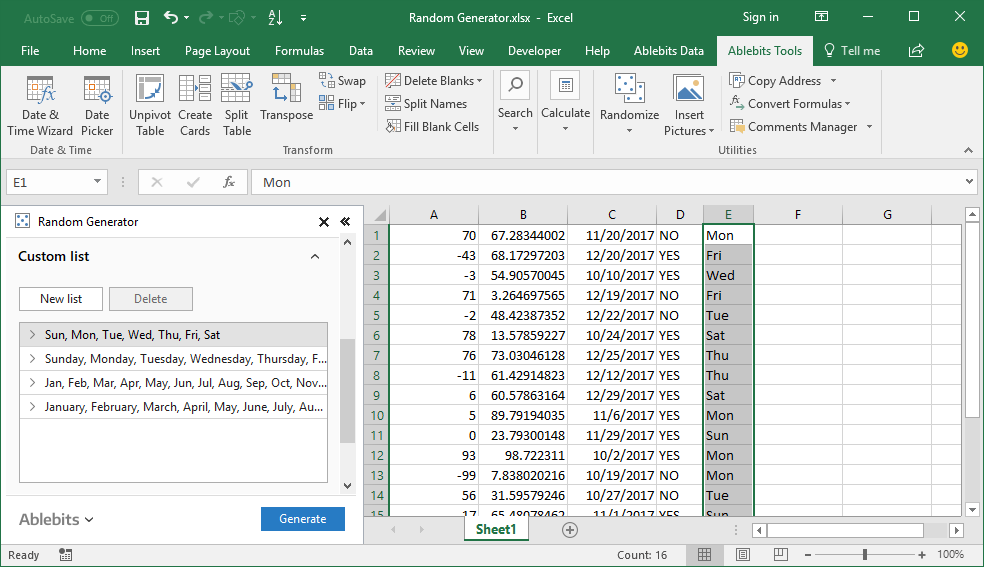Open the Split Table tool
This screenshot has width=984, height=567.
[x=237, y=105]
